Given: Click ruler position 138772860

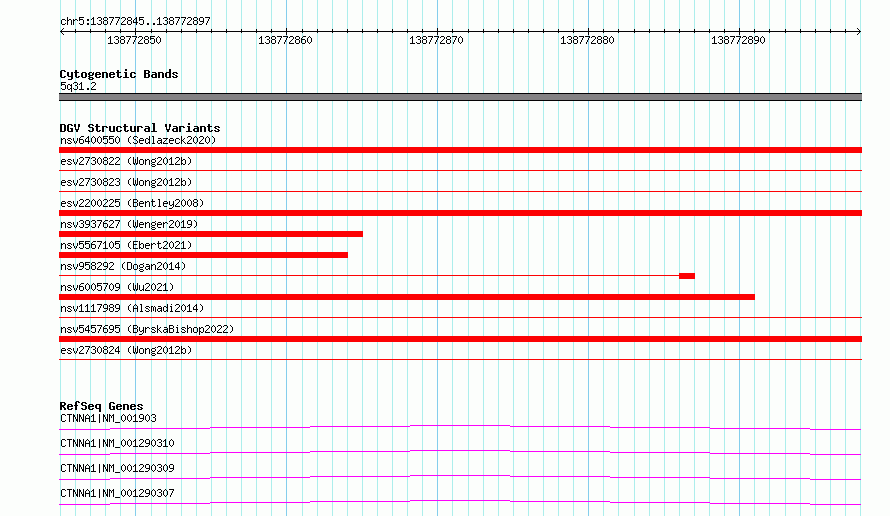Looking at the screenshot, I should pos(286,40).
